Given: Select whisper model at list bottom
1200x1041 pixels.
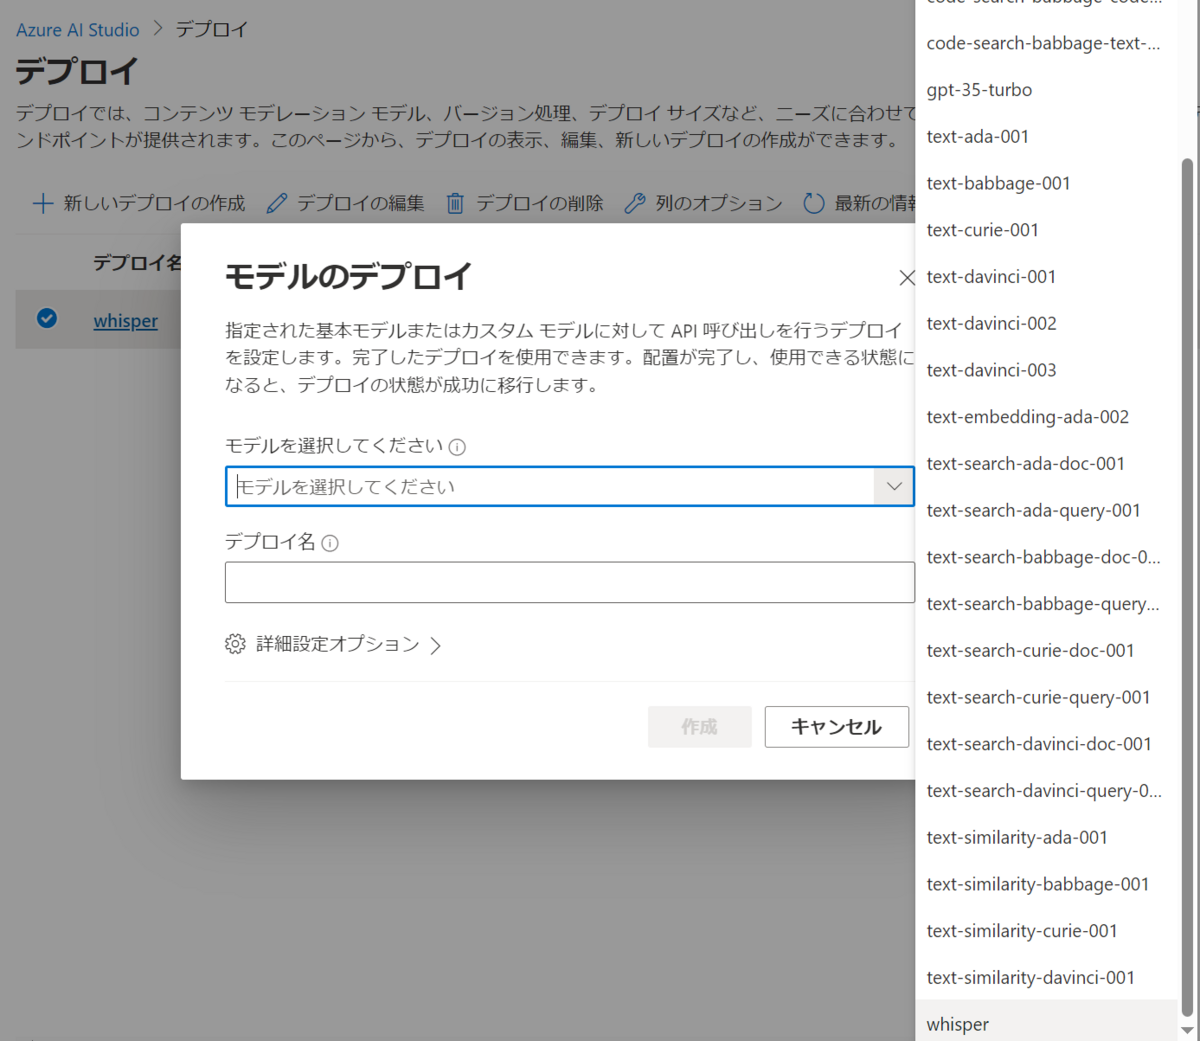Looking at the screenshot, I should (x=1046, y=1022).
